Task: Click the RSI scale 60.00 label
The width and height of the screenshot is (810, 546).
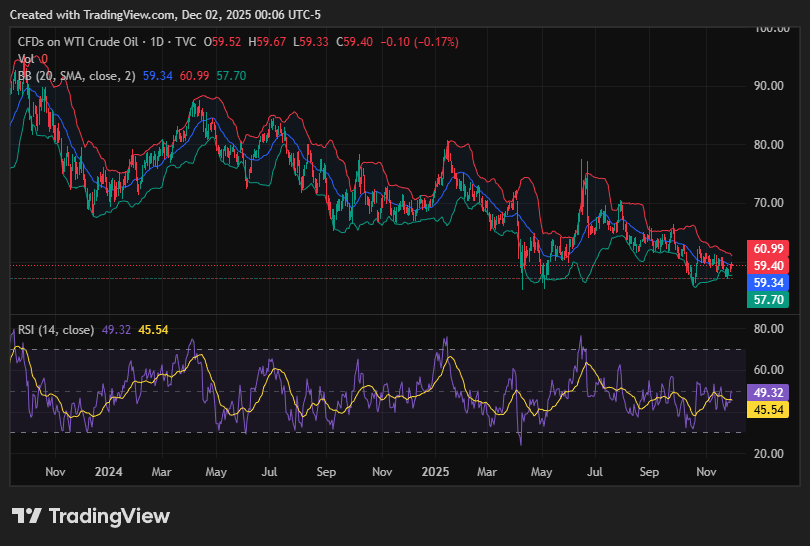Action: coord(768,369)
